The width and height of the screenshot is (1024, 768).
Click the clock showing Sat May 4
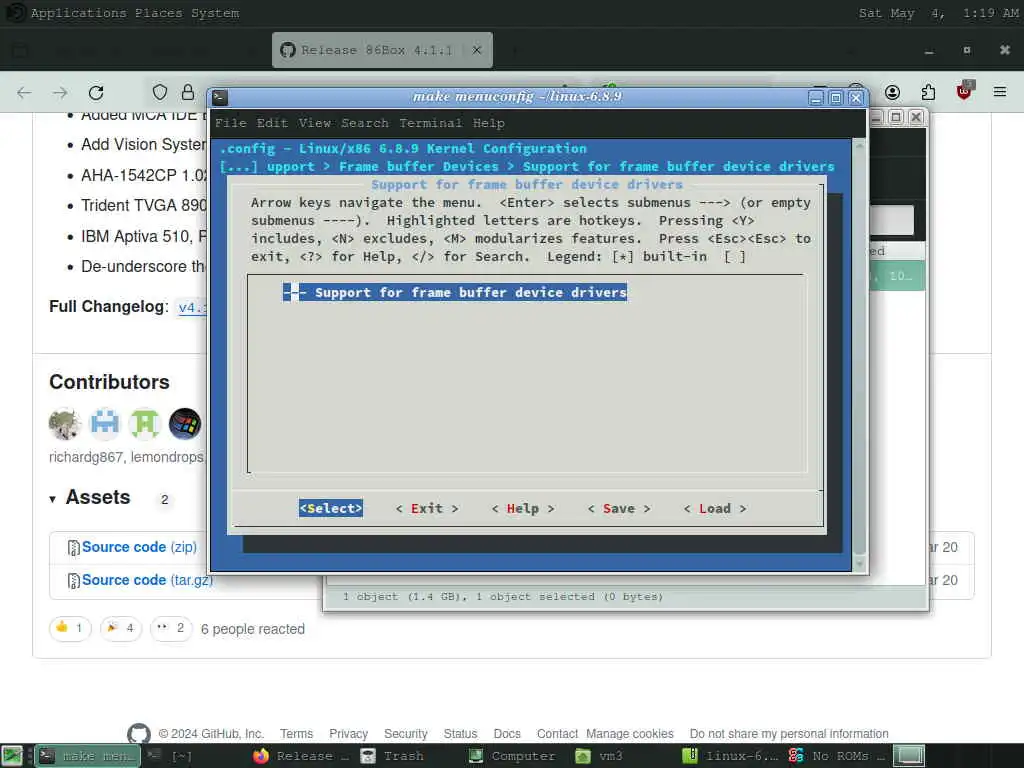[938, 13]
